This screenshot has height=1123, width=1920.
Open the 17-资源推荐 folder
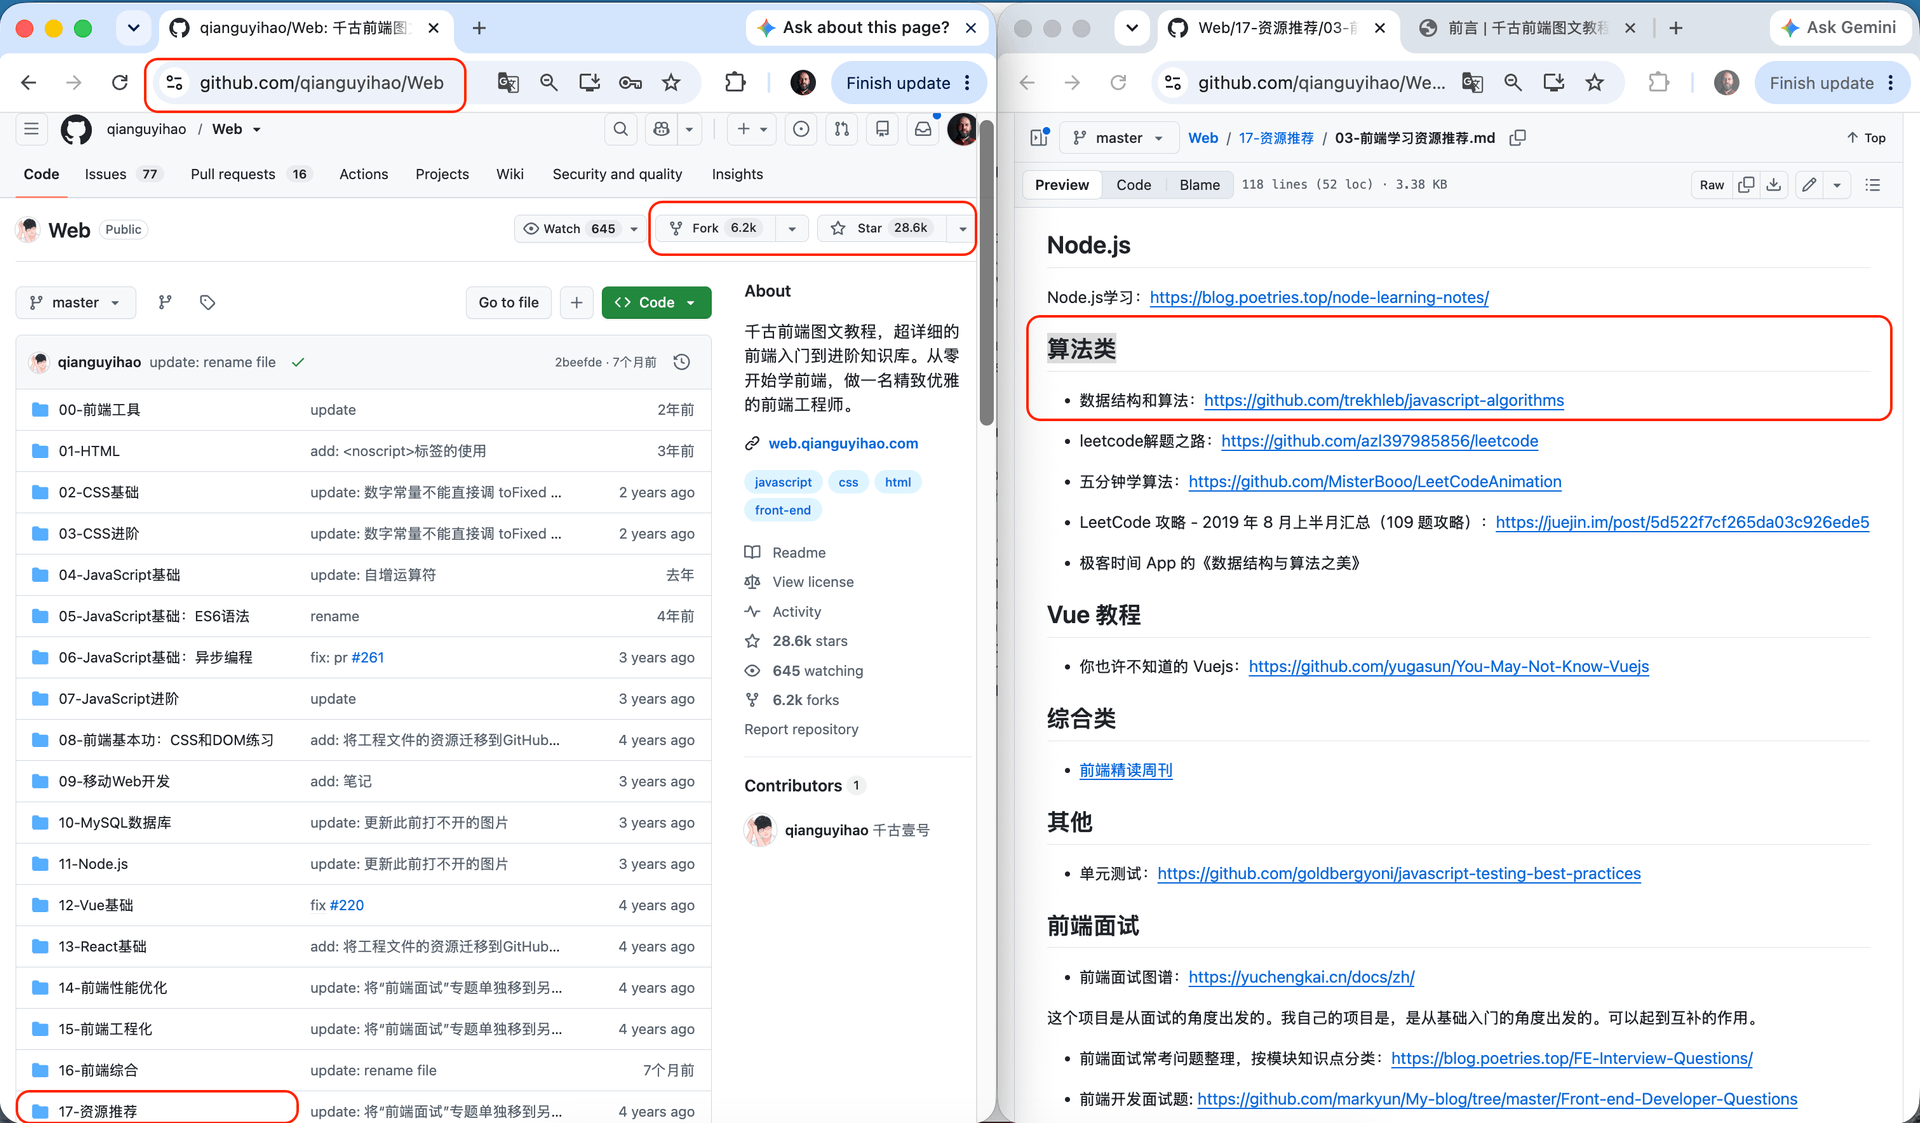(98, 1111)
